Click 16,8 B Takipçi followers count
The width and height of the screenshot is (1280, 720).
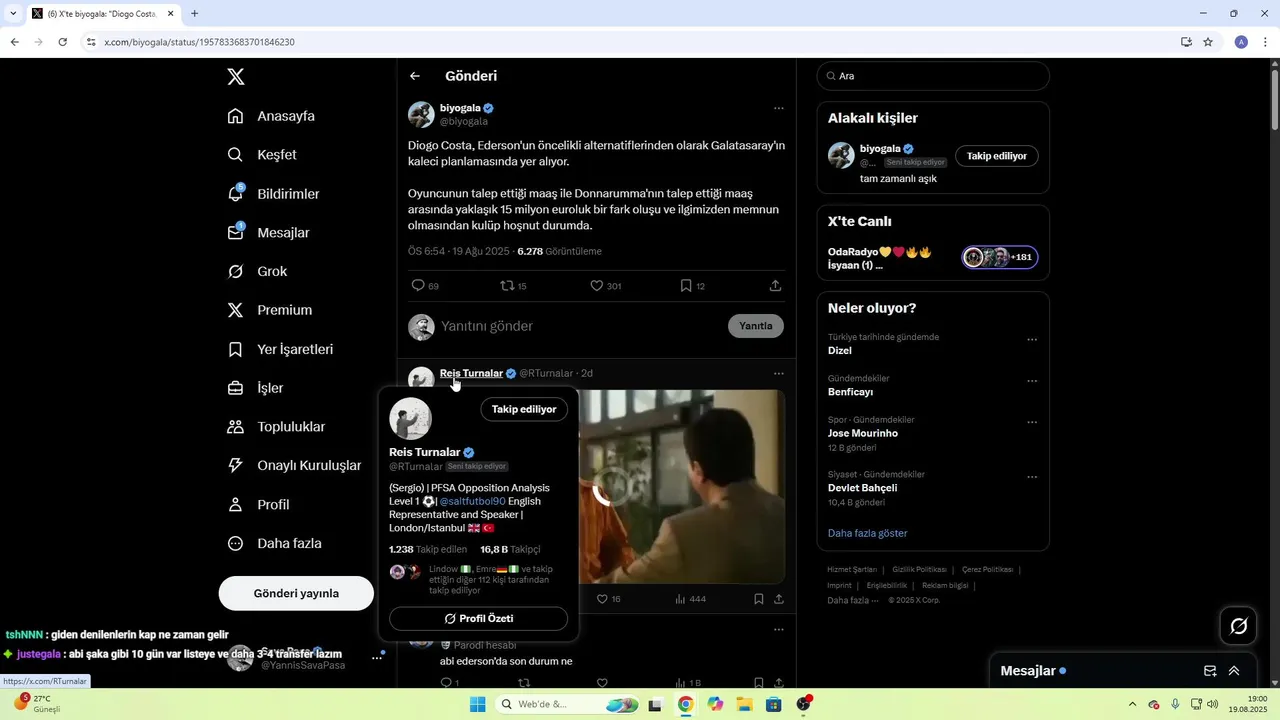pos(510,549)
